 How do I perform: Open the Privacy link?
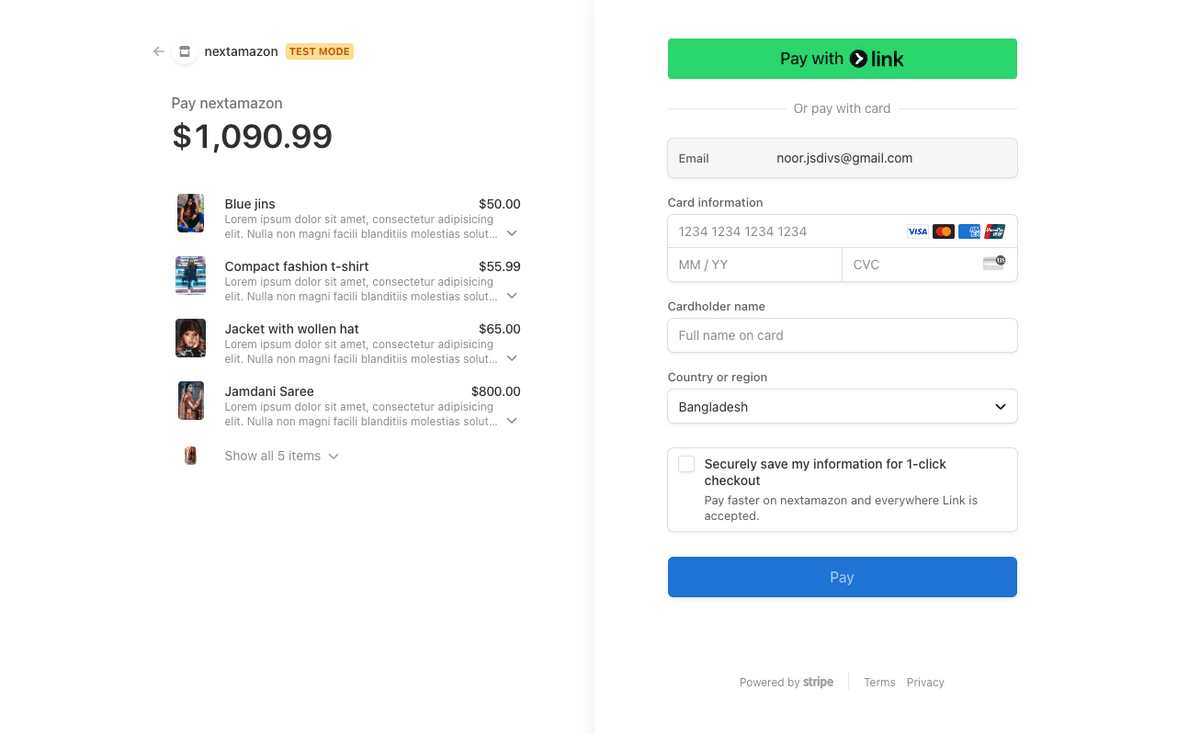pos(925,683)
